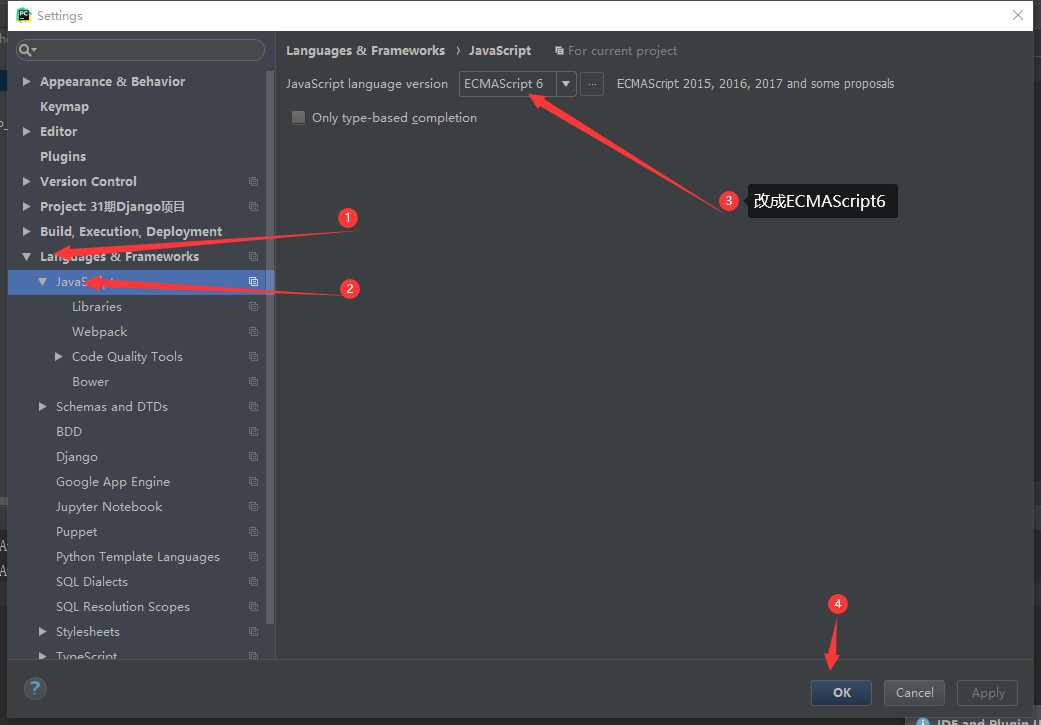This screenshot has width=1041, height=725.
Task: Expand the Editor section
Action: click(x=27, y=131)
